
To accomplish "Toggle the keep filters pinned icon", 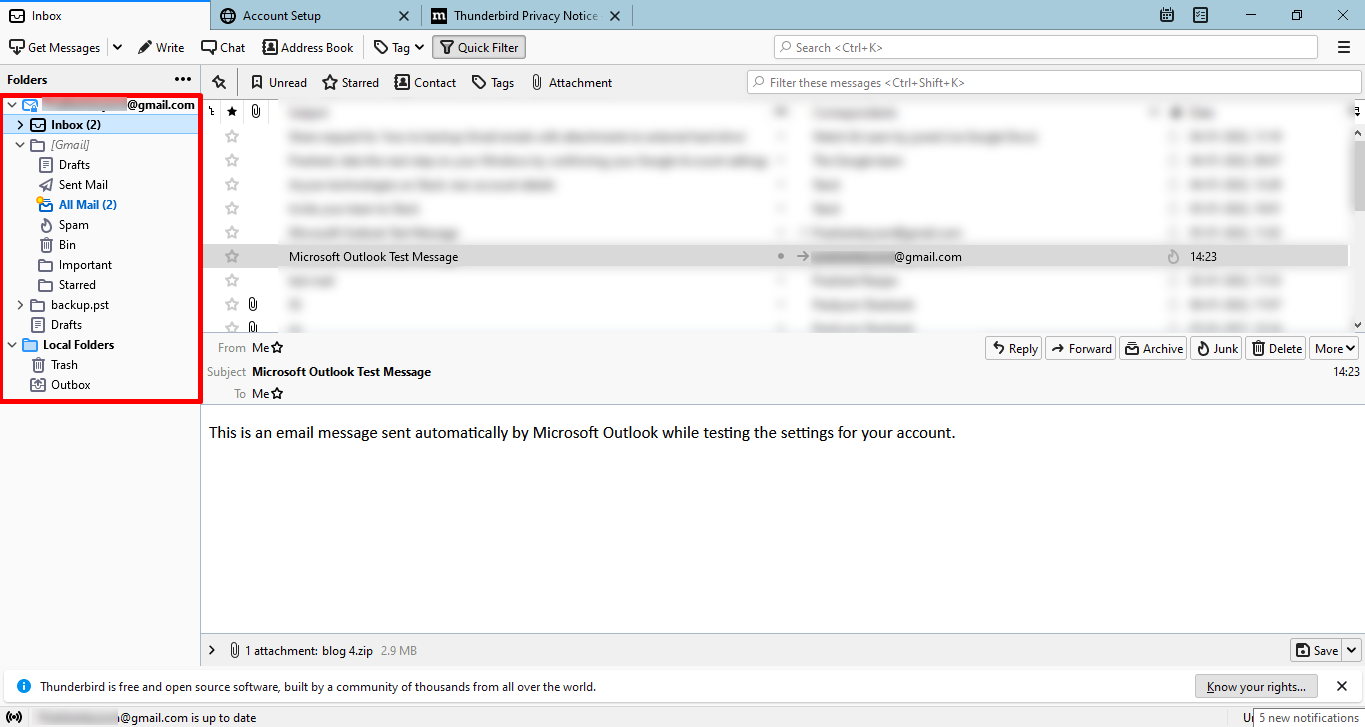I will tap(219, 82).
